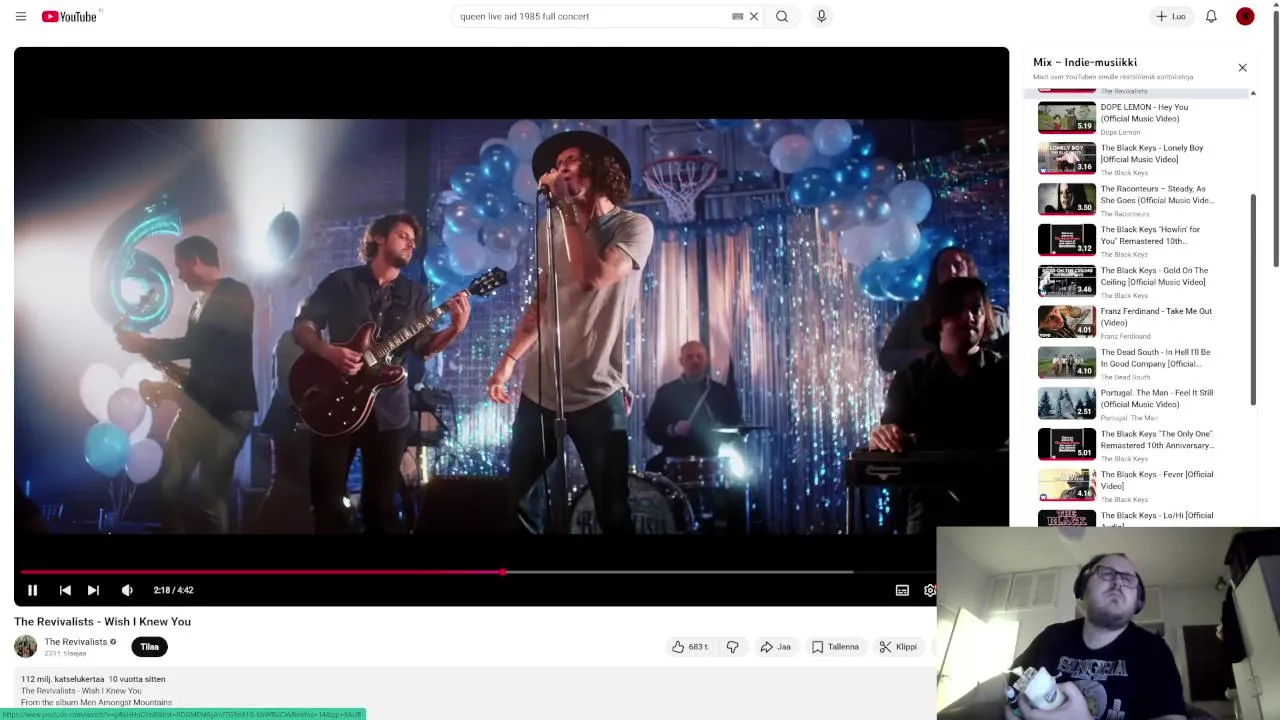This screenshot has width=1280, height=720.
Task: Open the hamburger guide menu
Action: pos(21,16)
